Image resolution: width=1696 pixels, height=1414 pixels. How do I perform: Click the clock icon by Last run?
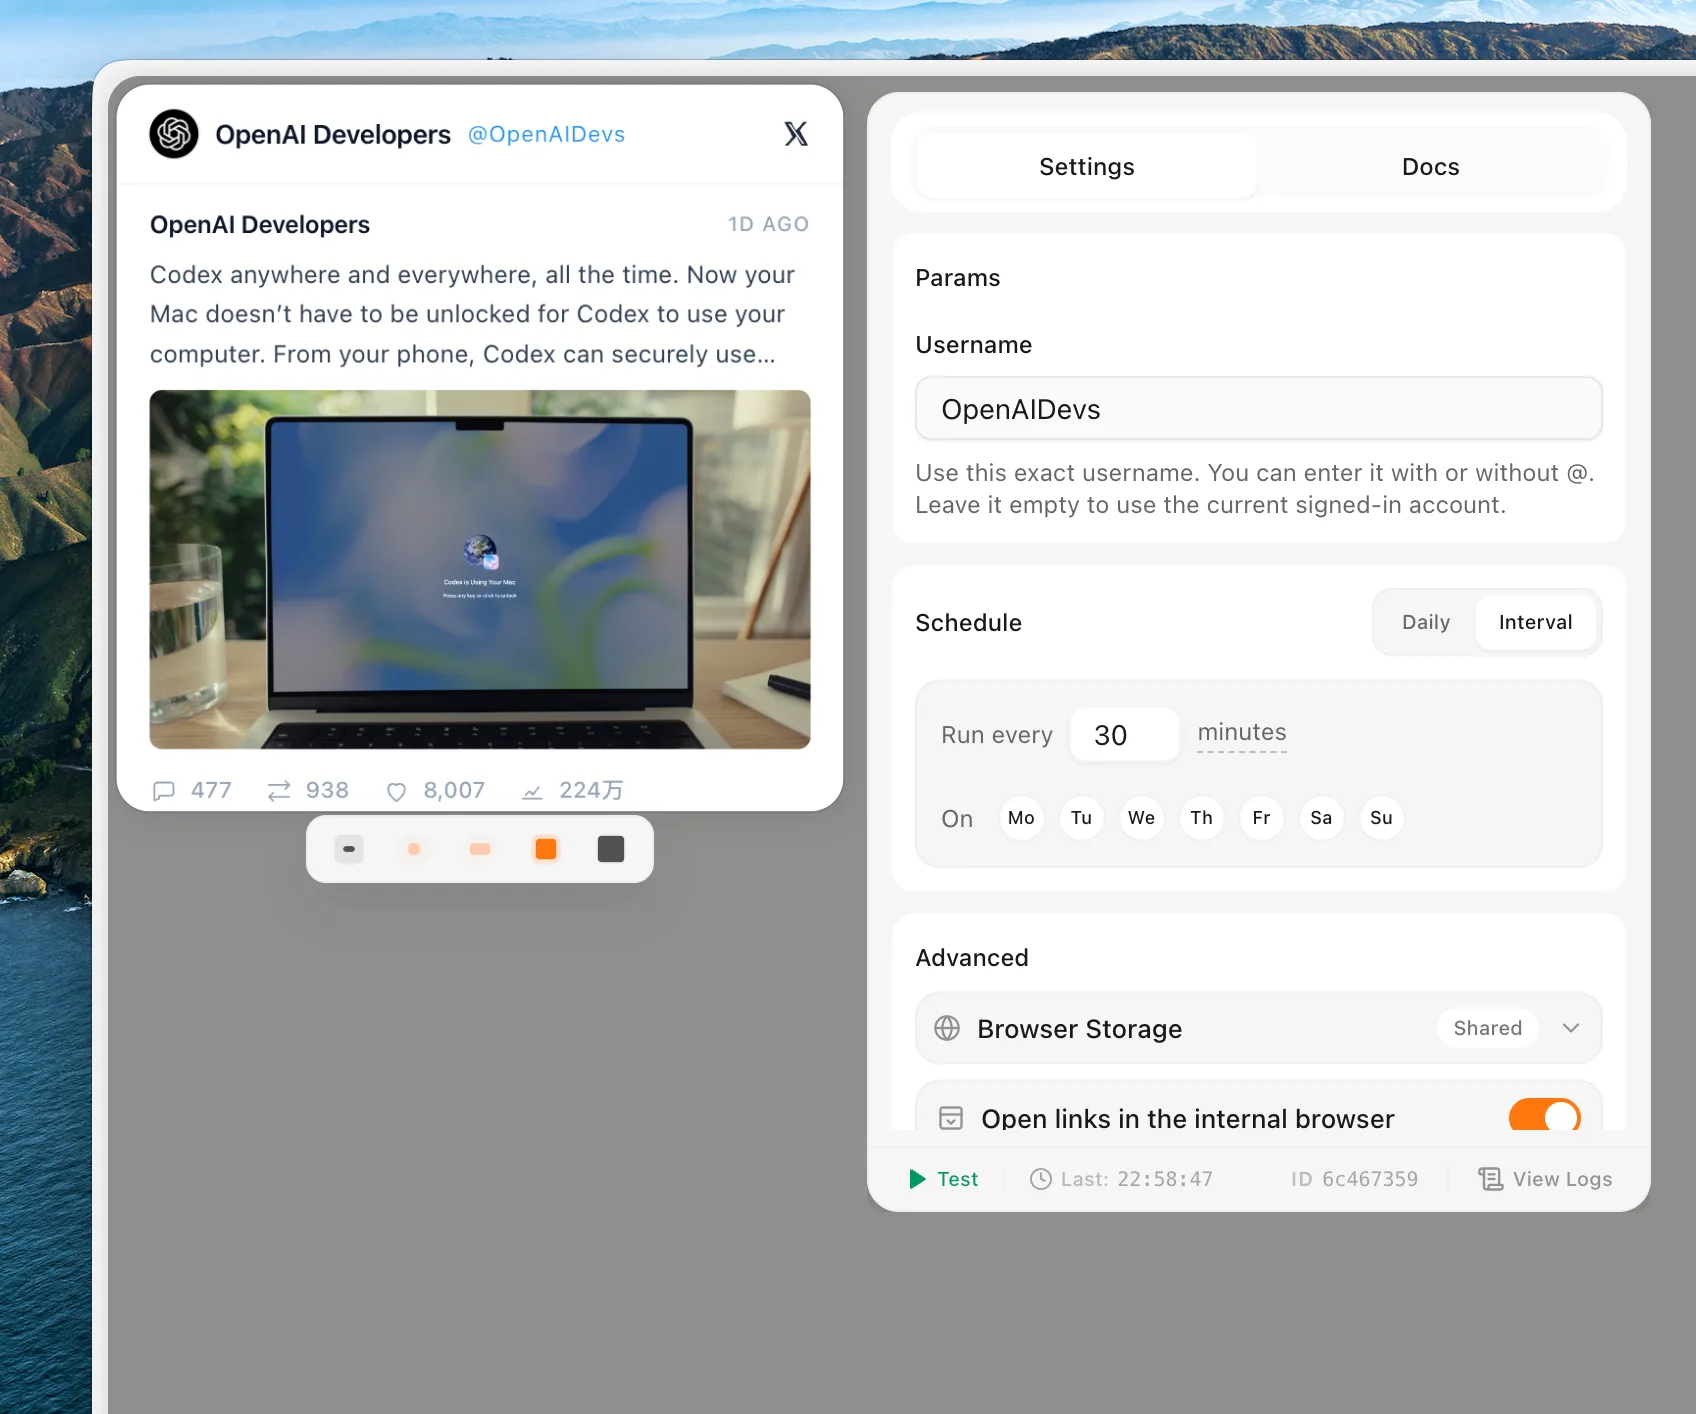1041,1179
